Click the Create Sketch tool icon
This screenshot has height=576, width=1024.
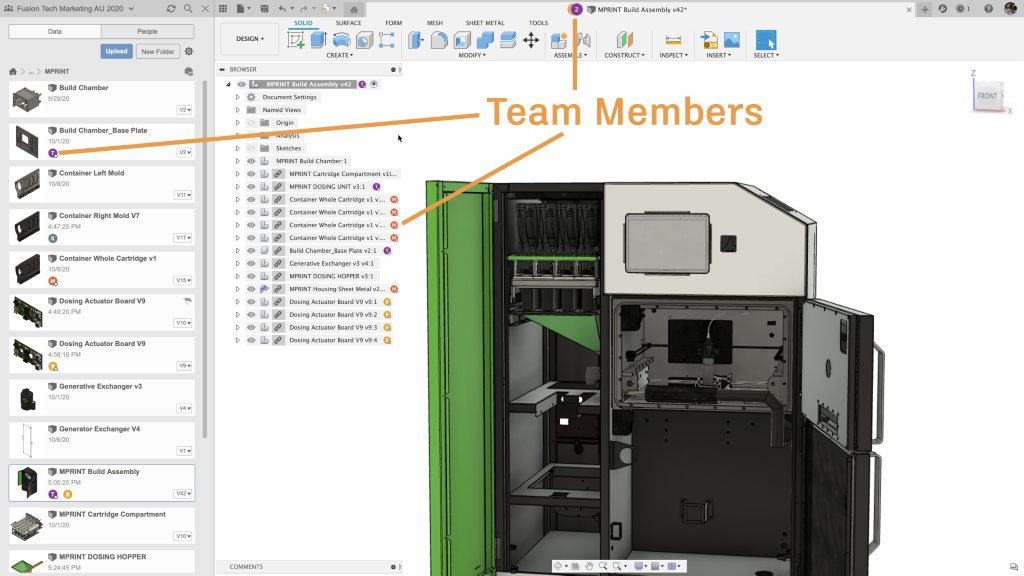pos(296,40)
